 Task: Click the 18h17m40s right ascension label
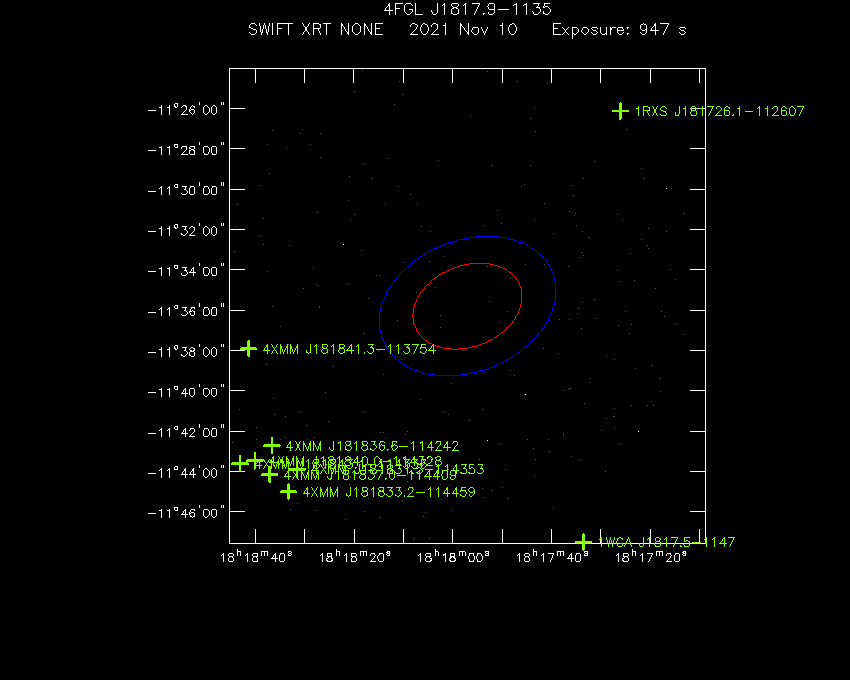552,557
